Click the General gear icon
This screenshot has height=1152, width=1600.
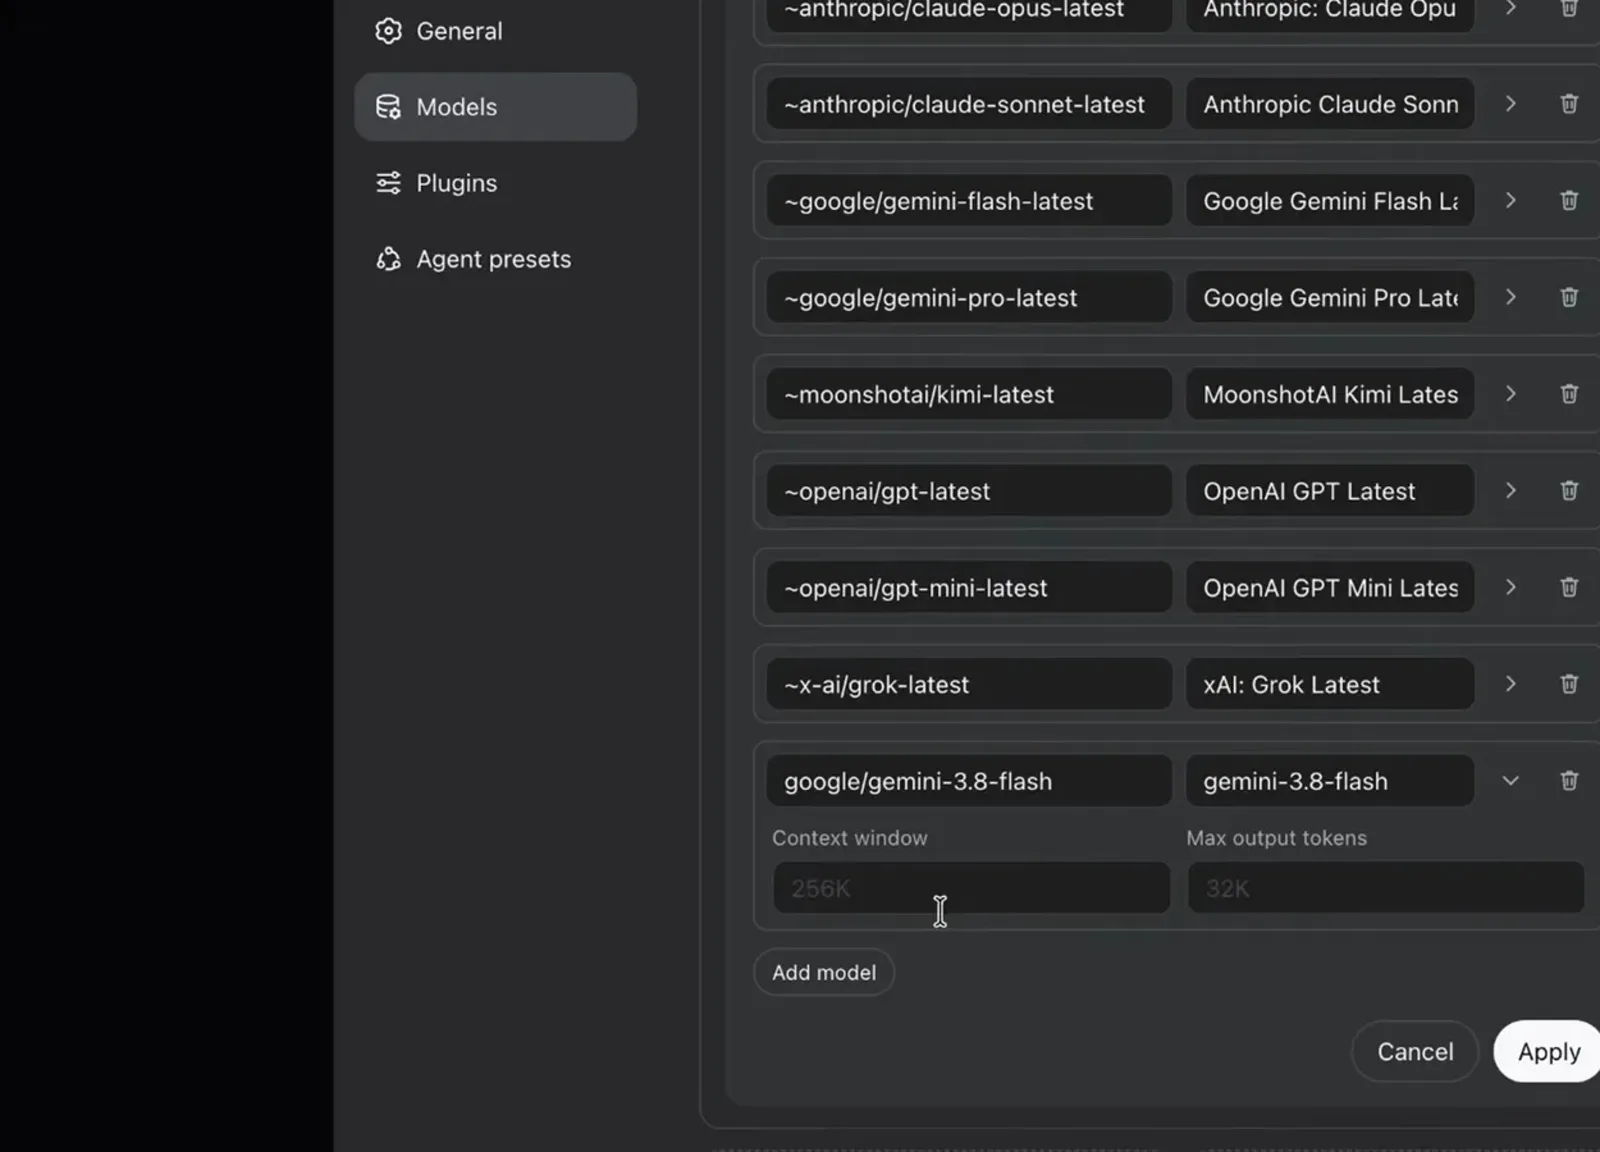pyautogui.click(x=388, y=31)
